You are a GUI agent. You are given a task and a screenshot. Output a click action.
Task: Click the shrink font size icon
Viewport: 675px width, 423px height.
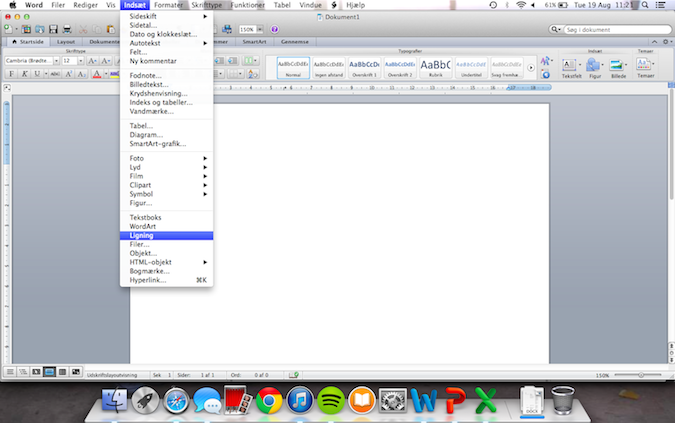pos(105,61)
